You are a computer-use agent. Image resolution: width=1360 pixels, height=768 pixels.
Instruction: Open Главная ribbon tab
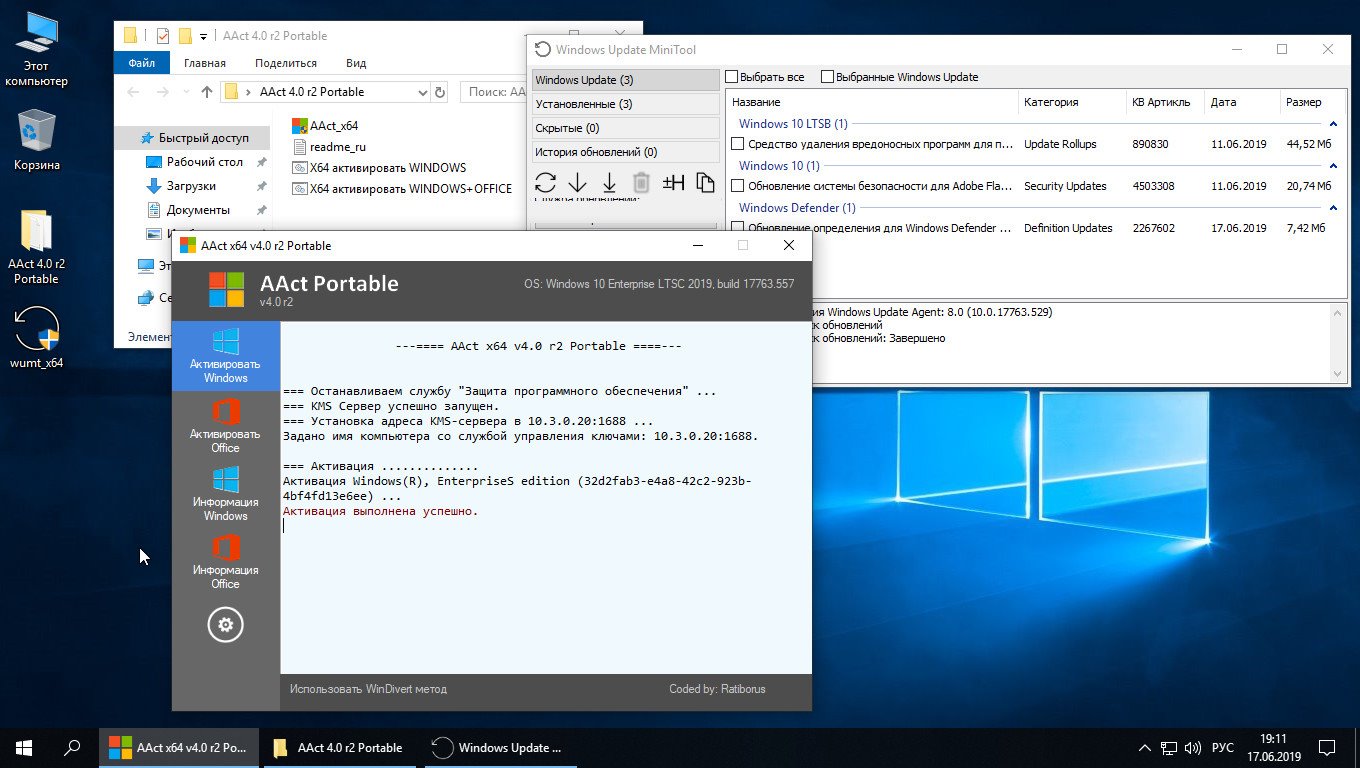point(205,63)
